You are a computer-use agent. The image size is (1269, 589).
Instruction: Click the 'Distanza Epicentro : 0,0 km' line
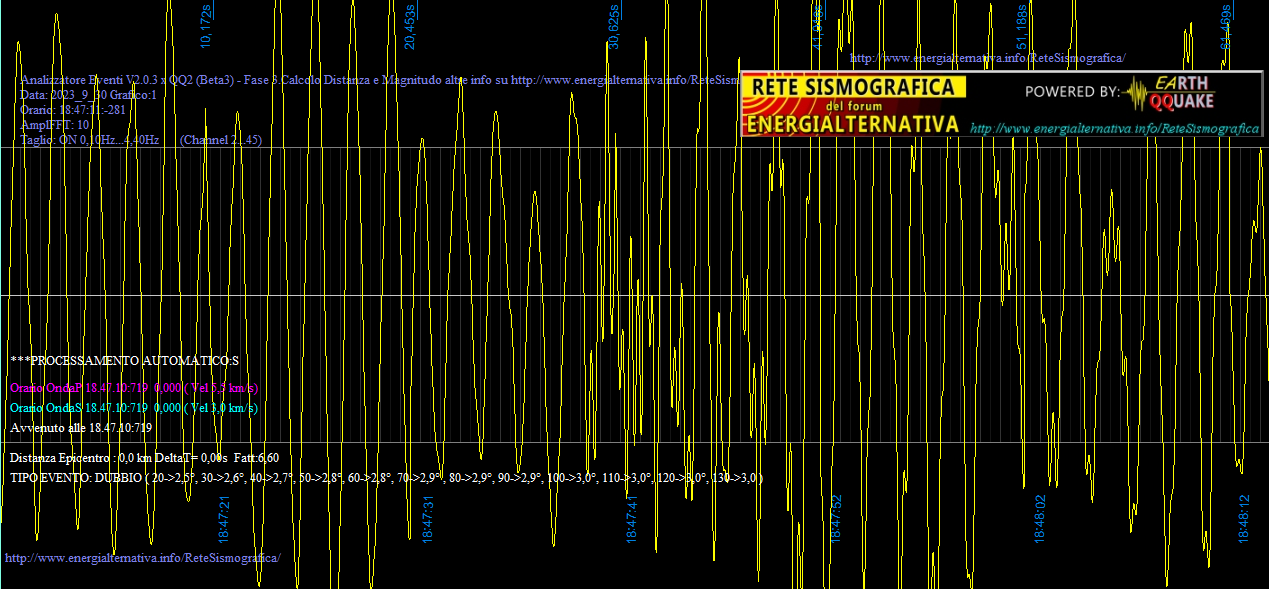pyautogui.click(x=144, y=458)
